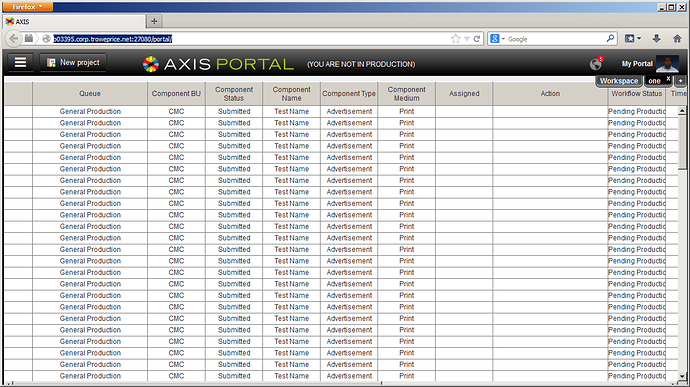The image size is (690, 387).
Task: Click the folder icon beside back button
Action: pos(29,39)
